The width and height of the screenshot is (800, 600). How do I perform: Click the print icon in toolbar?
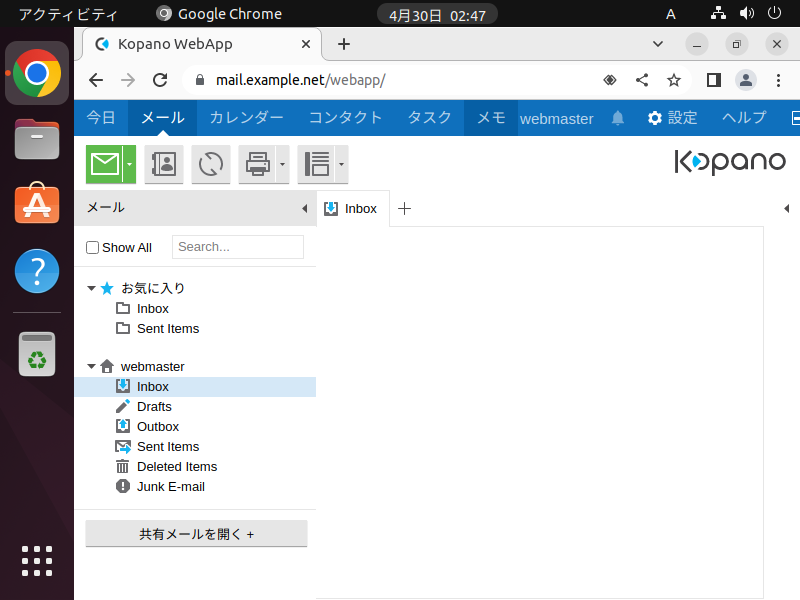point(258,164)
